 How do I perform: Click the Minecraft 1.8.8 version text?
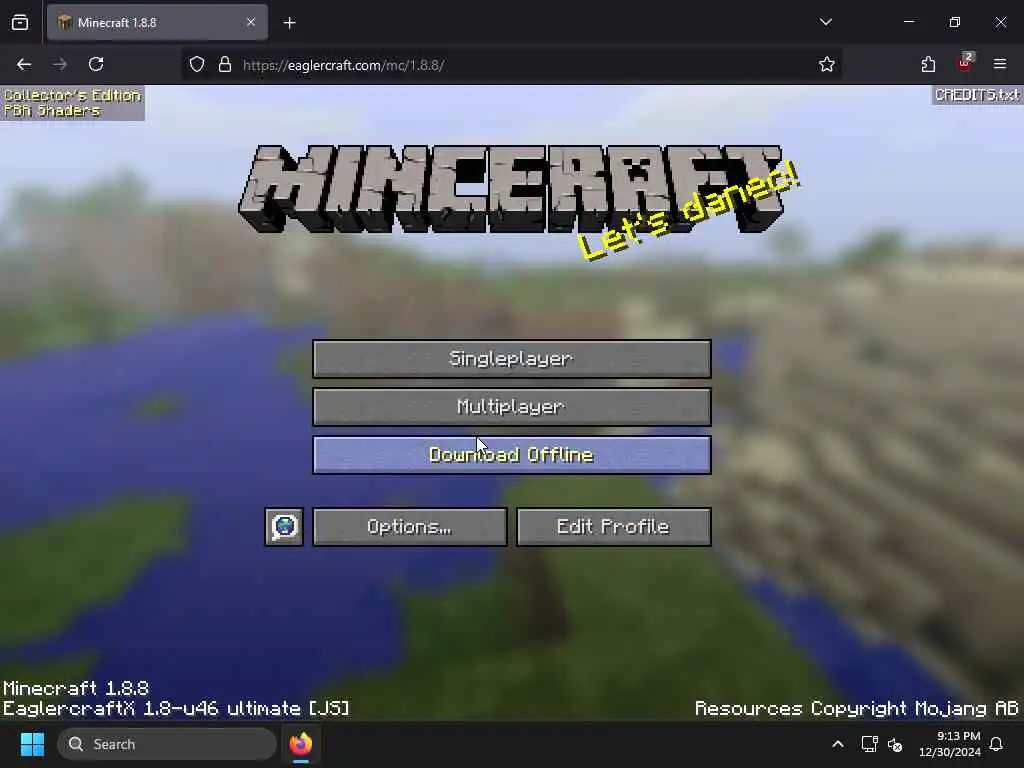pos(76,688)
